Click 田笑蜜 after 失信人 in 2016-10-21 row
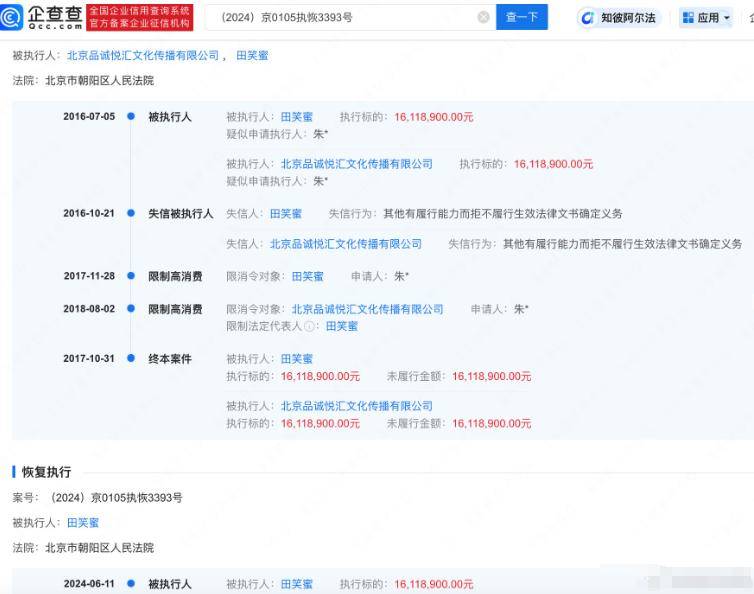 pos(286,214)
